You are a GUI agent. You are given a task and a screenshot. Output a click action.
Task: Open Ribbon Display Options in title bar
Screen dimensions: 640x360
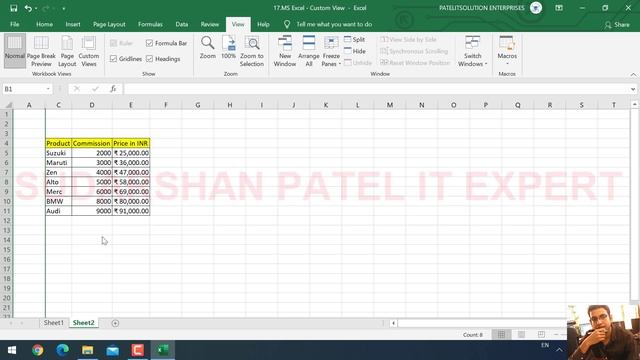coord(559,8)
